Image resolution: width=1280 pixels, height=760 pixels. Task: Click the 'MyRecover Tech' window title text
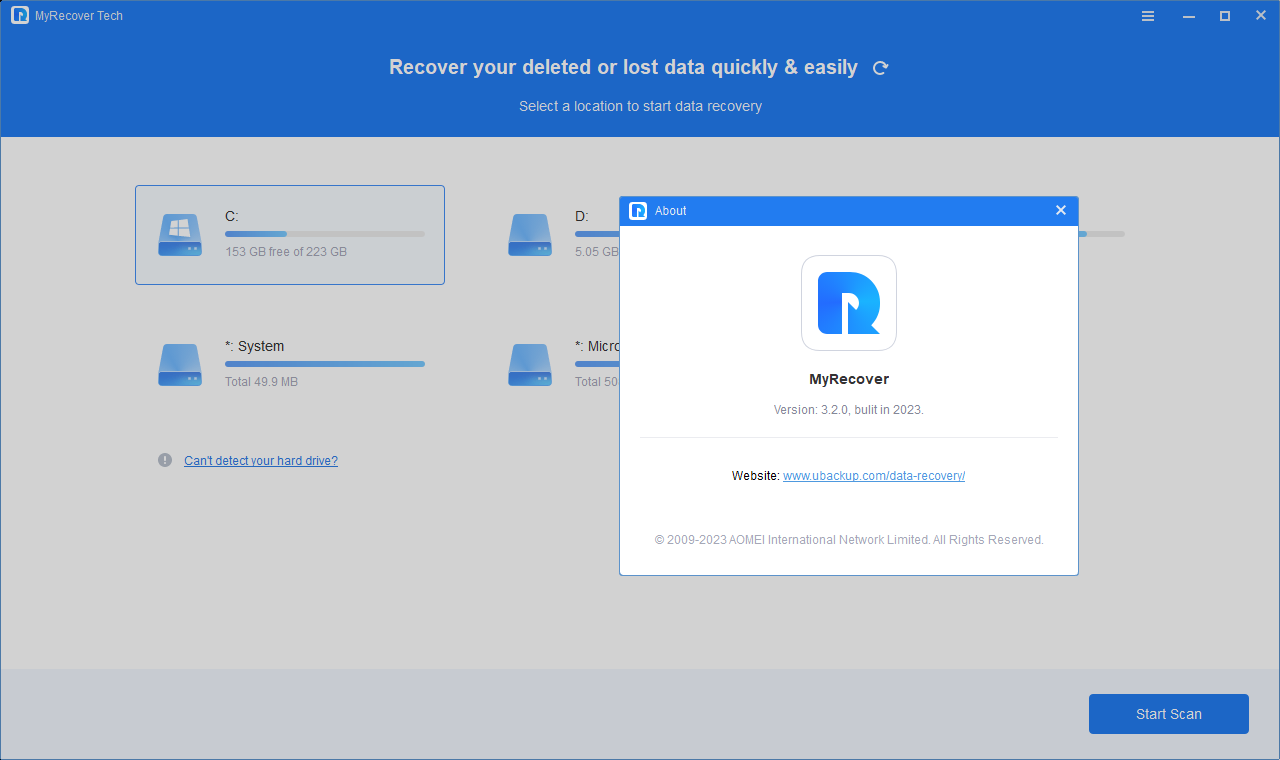click(79, 16)
